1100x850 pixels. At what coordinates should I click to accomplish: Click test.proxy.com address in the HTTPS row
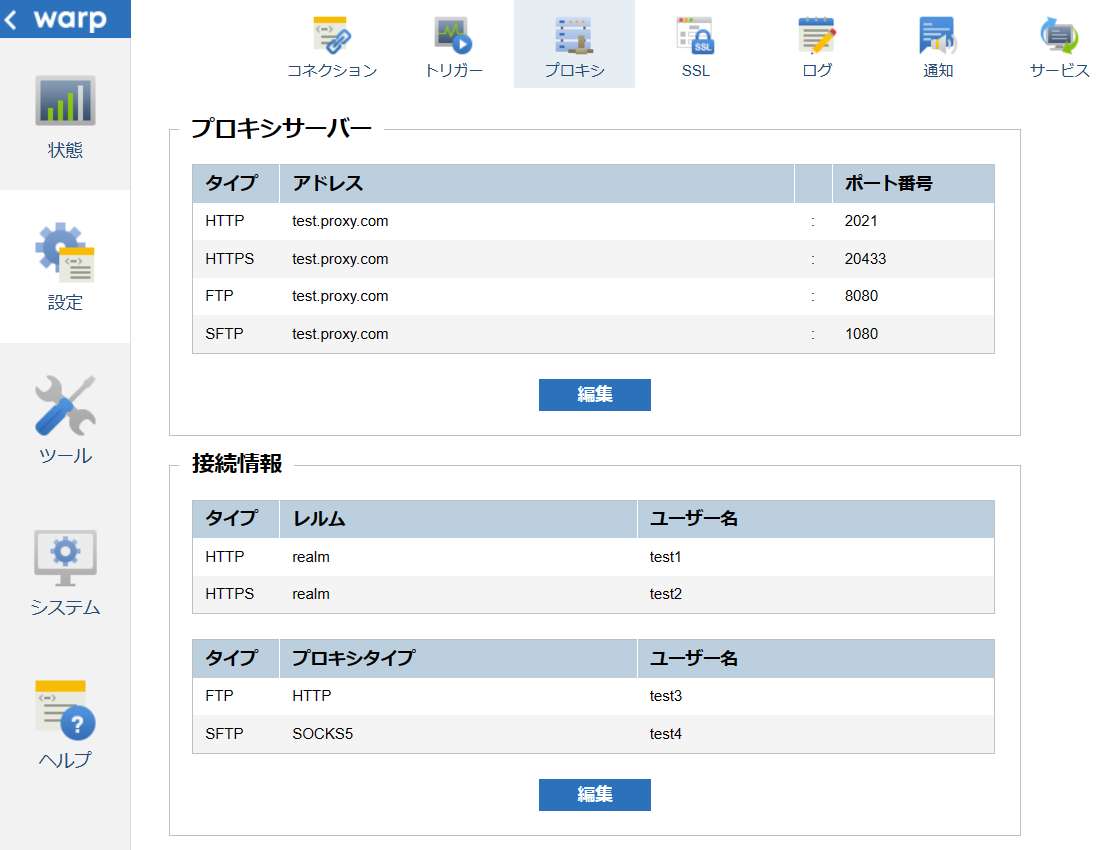[x=340, y=259]
